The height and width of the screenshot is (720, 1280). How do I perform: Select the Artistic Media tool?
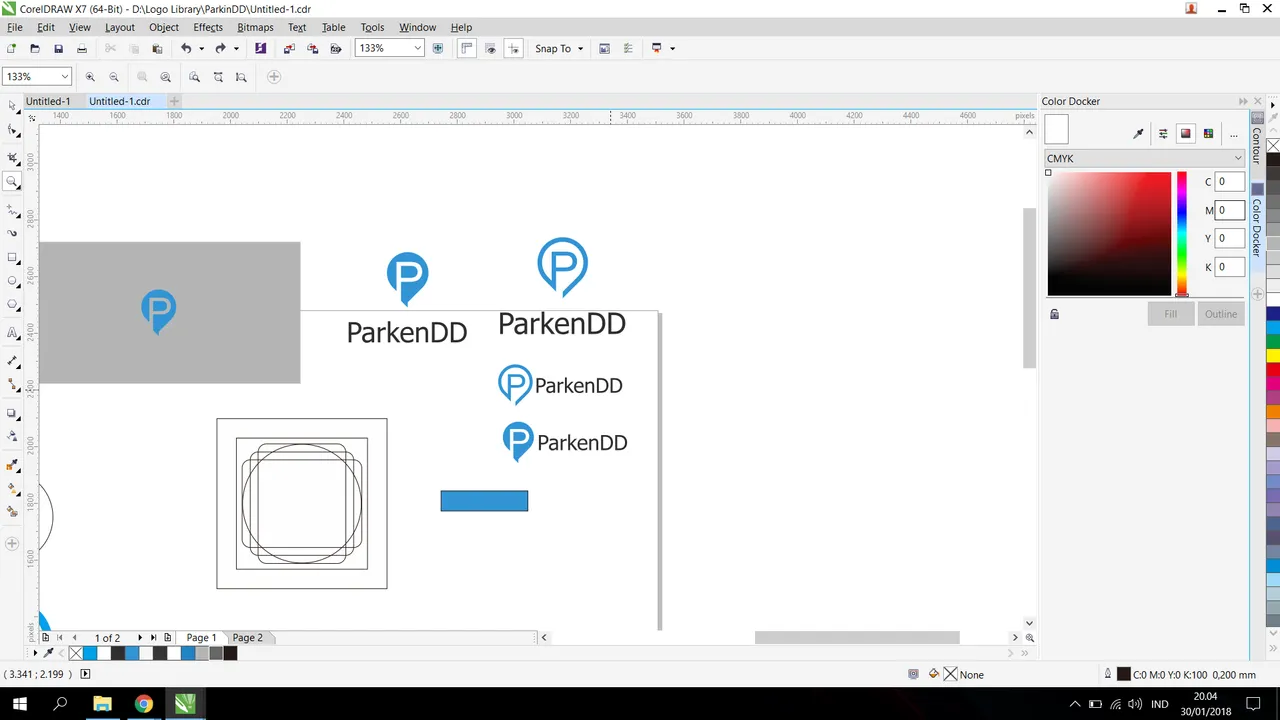[x=12, y=233]
